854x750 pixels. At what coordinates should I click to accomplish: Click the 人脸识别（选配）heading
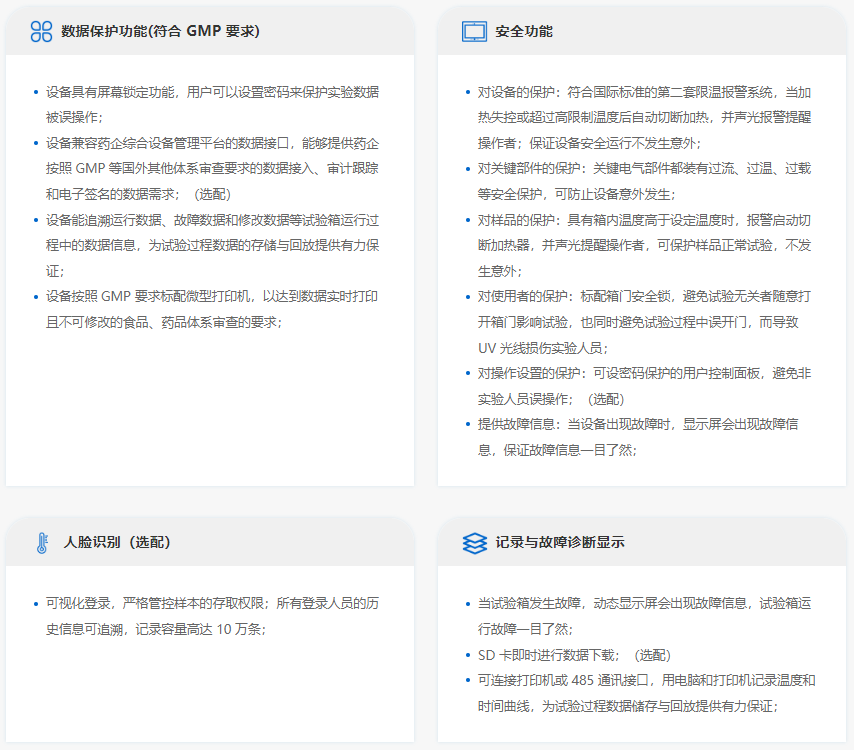coord(117,543)
